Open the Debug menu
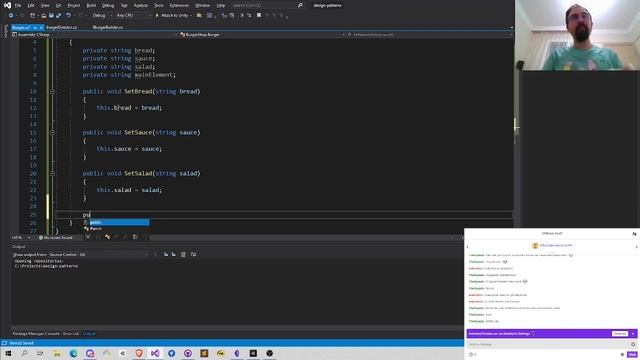The height and width of the screenshot is (360, 640). click(x=108, y=5)
